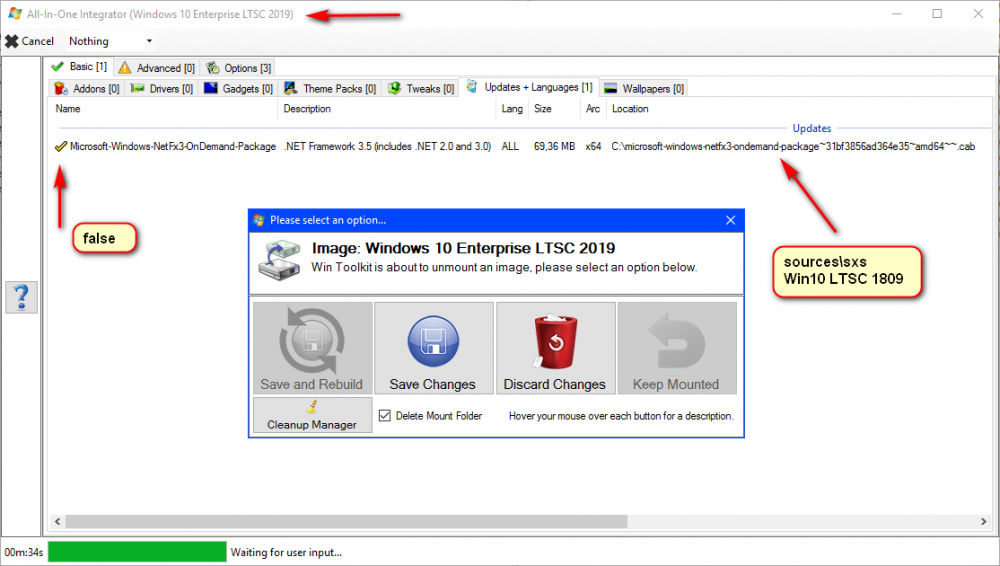Click the .NET Framework 3.5 description text
Image resolution: width=1000 pixels, height=566 pixels.
[387, 147]
